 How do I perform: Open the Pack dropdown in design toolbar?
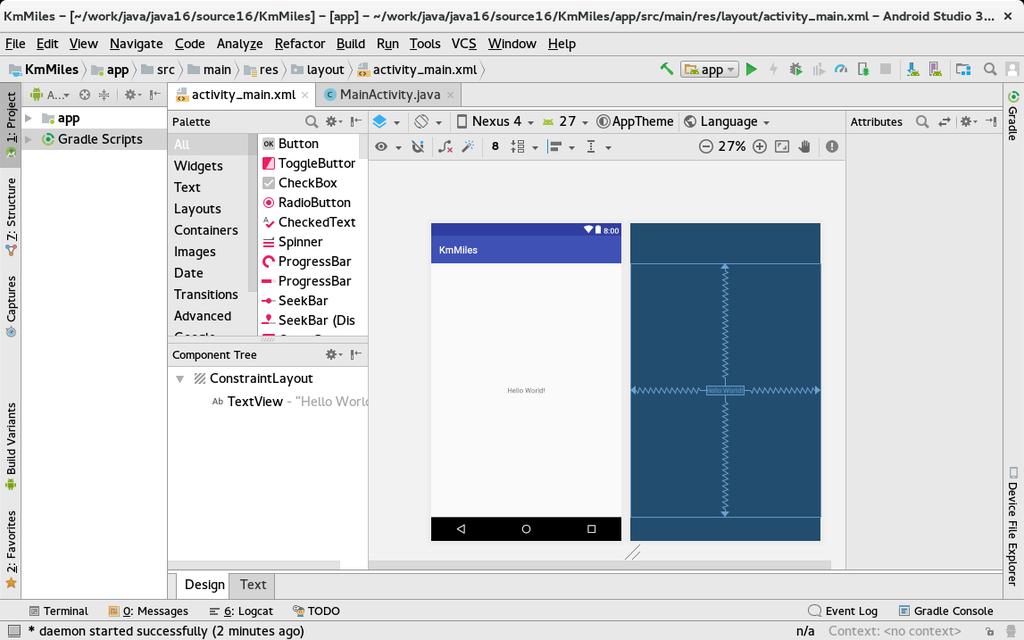click(524, 147)
